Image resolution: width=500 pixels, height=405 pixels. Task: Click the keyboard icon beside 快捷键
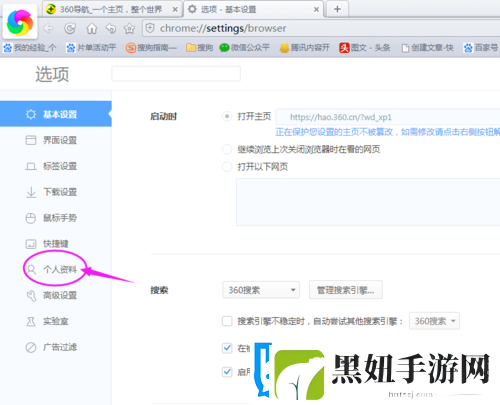(x=31, y=244)
